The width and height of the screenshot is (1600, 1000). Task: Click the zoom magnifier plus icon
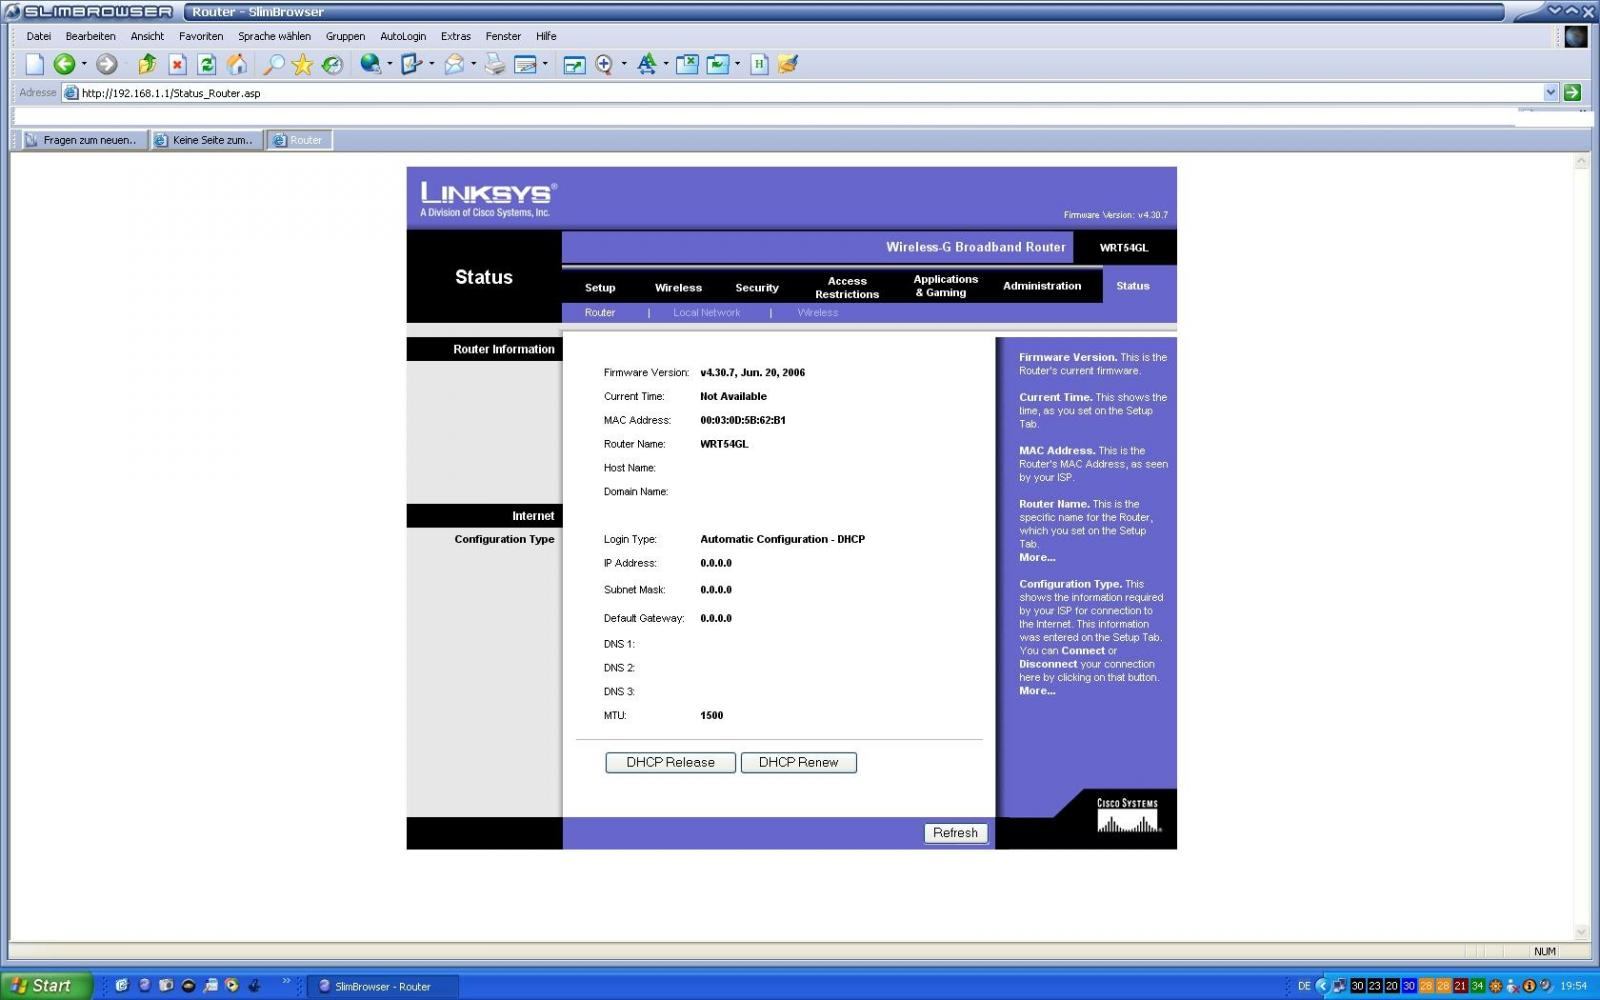[x=604, y=64]
